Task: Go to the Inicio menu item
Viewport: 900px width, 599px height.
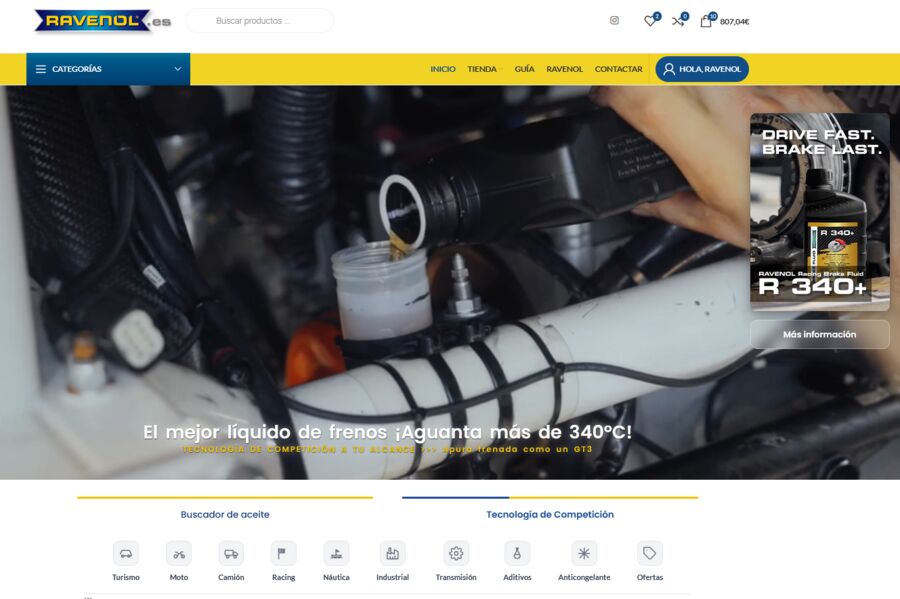Action: pos(443,69)
